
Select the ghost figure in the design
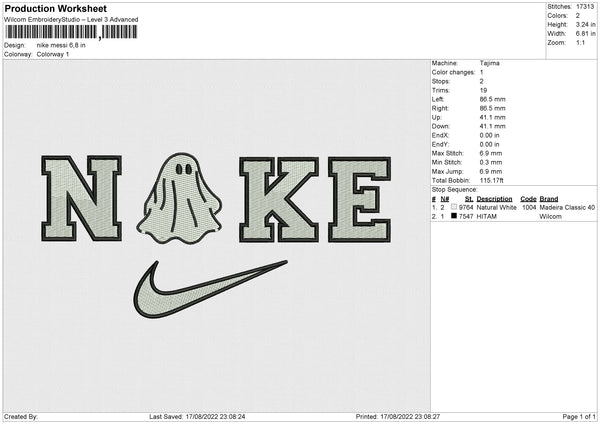coord(179,198)
